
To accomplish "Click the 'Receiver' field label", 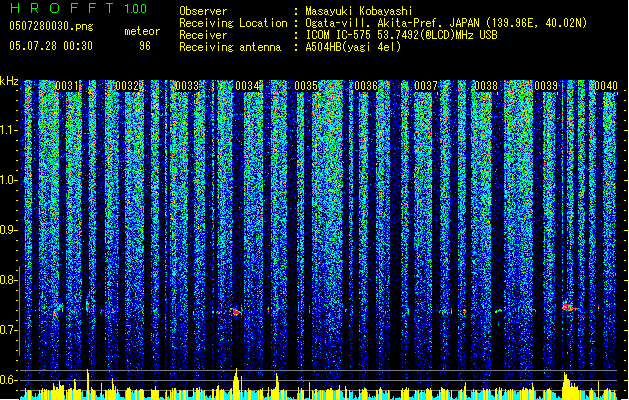I will click(x=203, y=35).
